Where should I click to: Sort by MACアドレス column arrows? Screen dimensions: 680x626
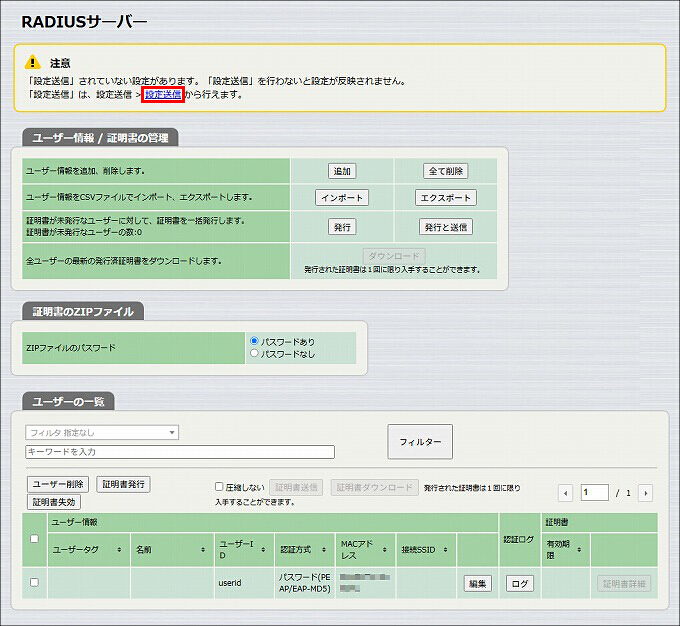[x=384, y=550]
